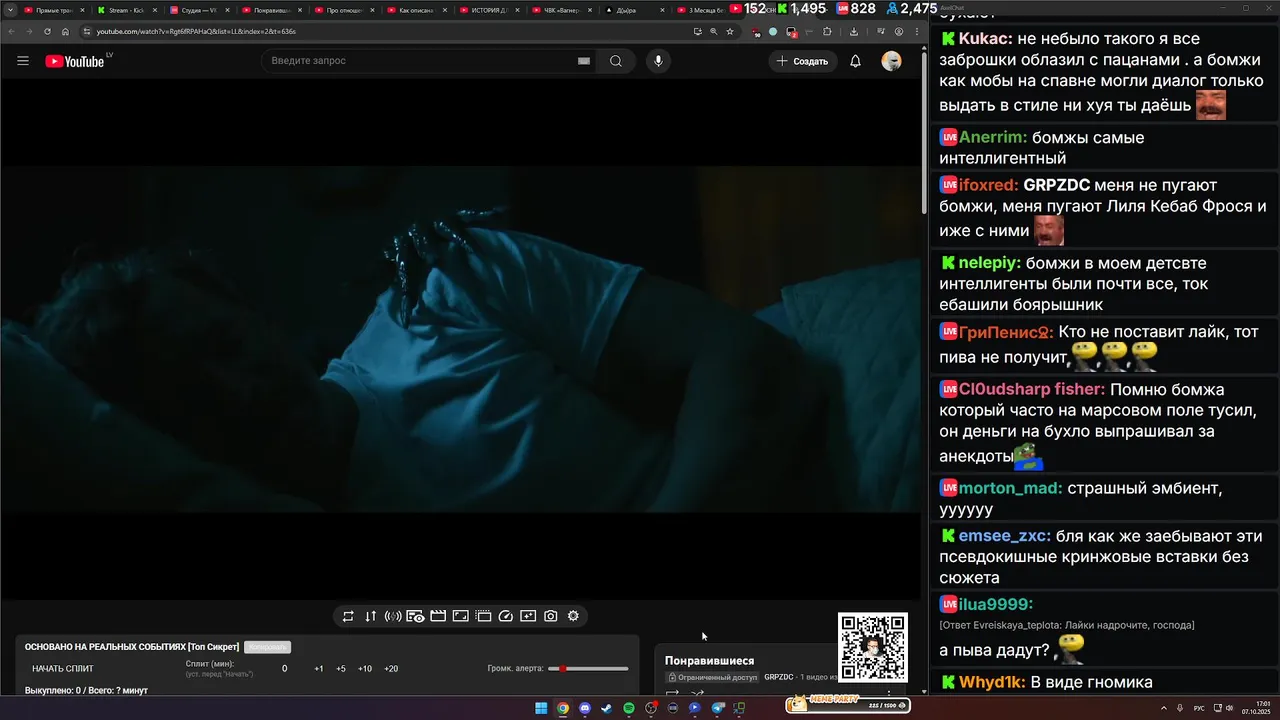The image size is (1280, 720).
Task: Open Steam from the taskbar
Action: 607,708
